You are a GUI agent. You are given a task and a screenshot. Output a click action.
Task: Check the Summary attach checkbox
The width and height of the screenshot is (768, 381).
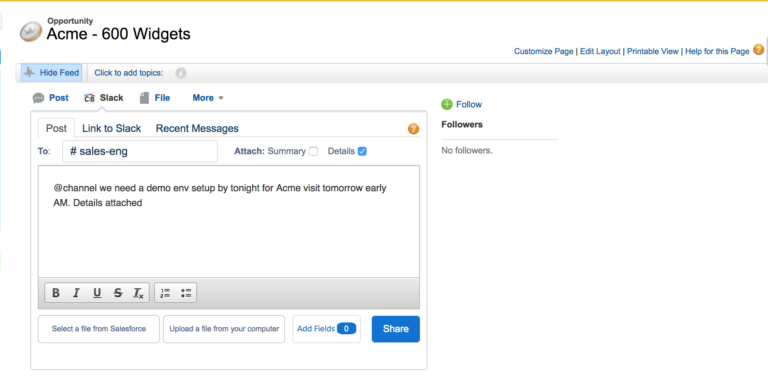[x=313, y=151]
